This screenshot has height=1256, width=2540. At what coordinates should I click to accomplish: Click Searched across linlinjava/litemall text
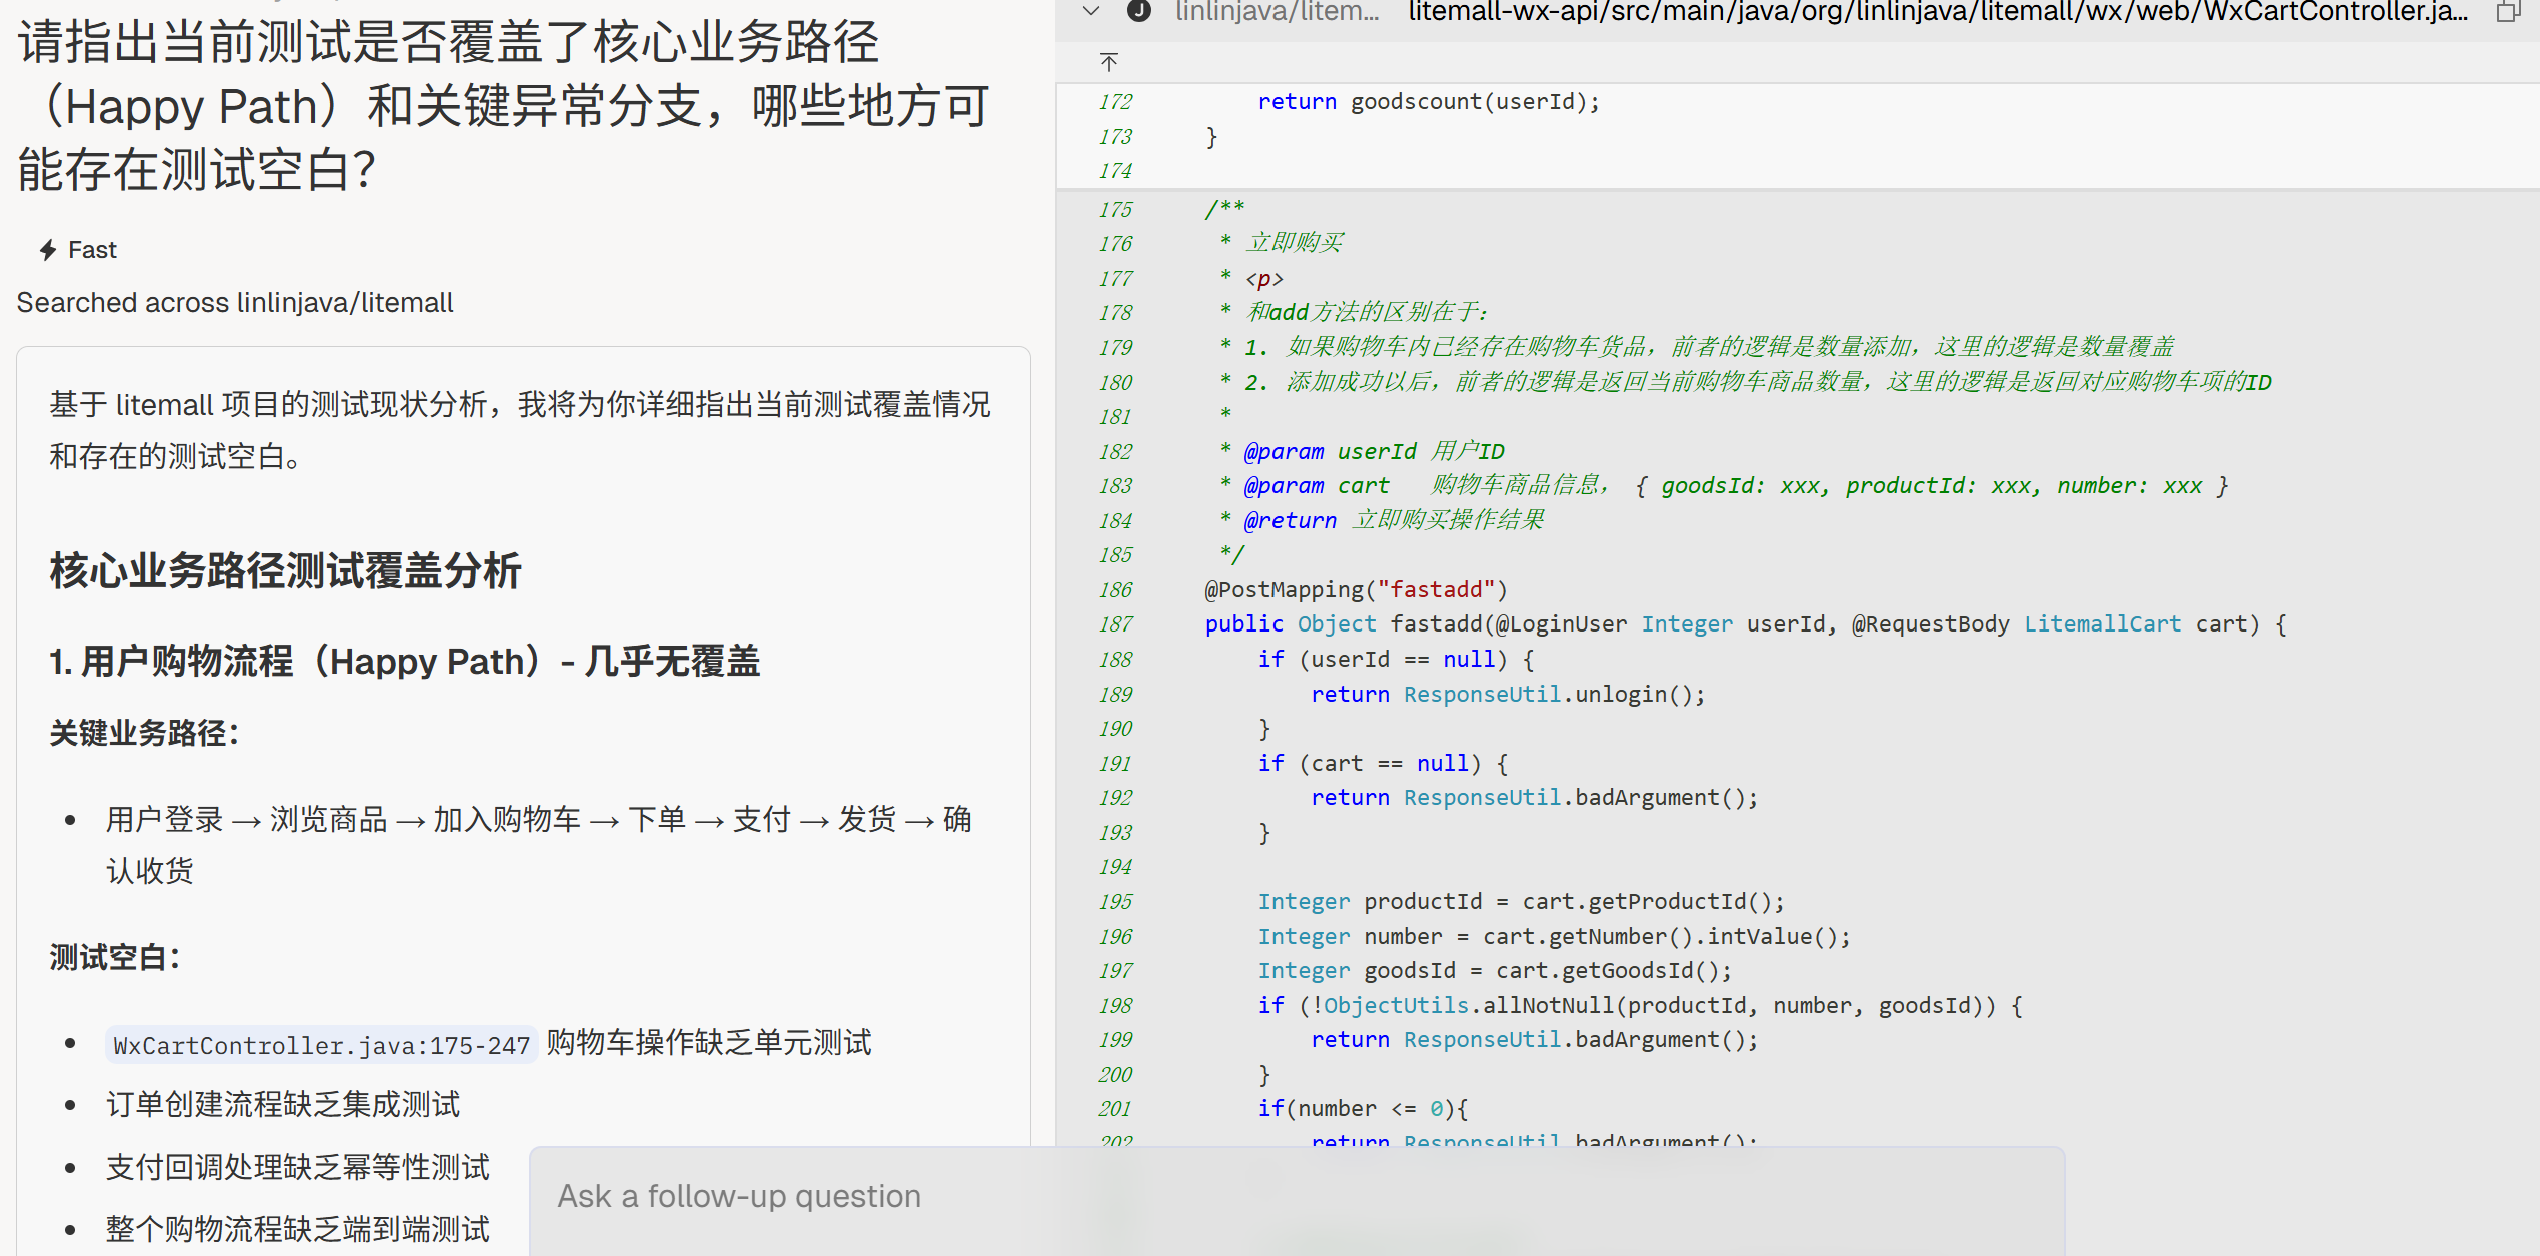coord(235,303)
